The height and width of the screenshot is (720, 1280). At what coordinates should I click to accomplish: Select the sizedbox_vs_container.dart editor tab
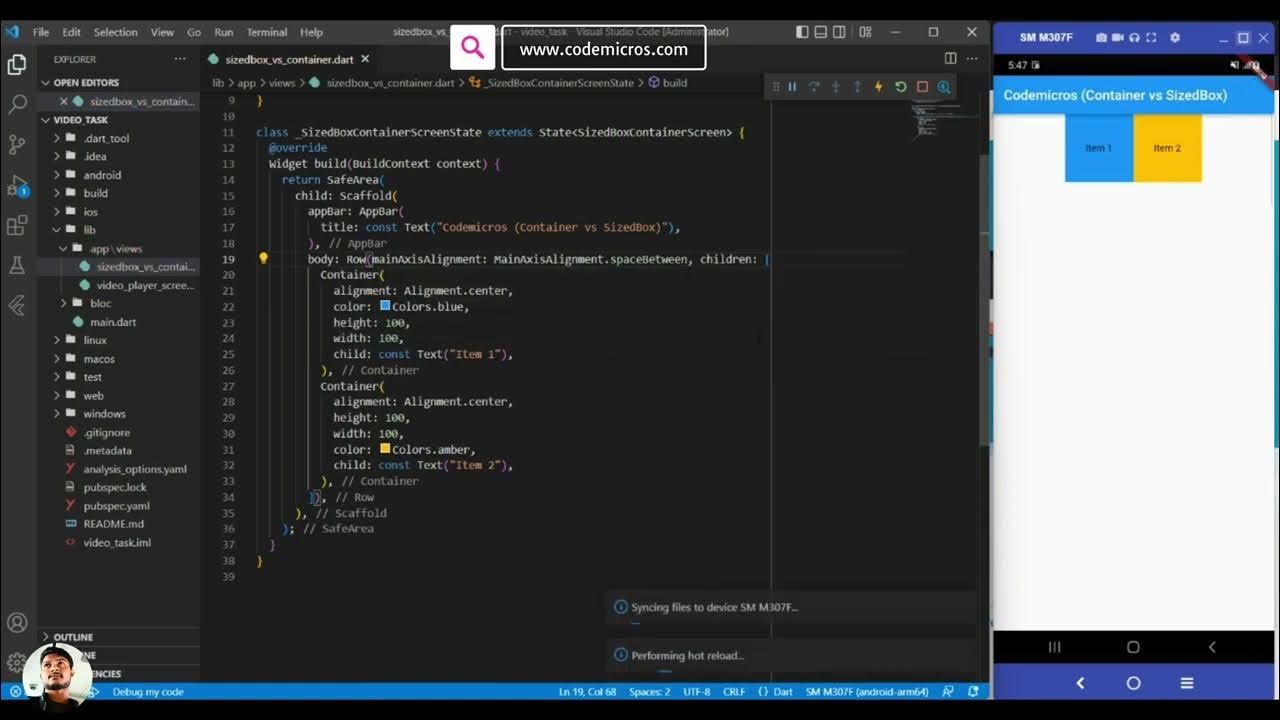pyautogui.click(x=290, y=59)
